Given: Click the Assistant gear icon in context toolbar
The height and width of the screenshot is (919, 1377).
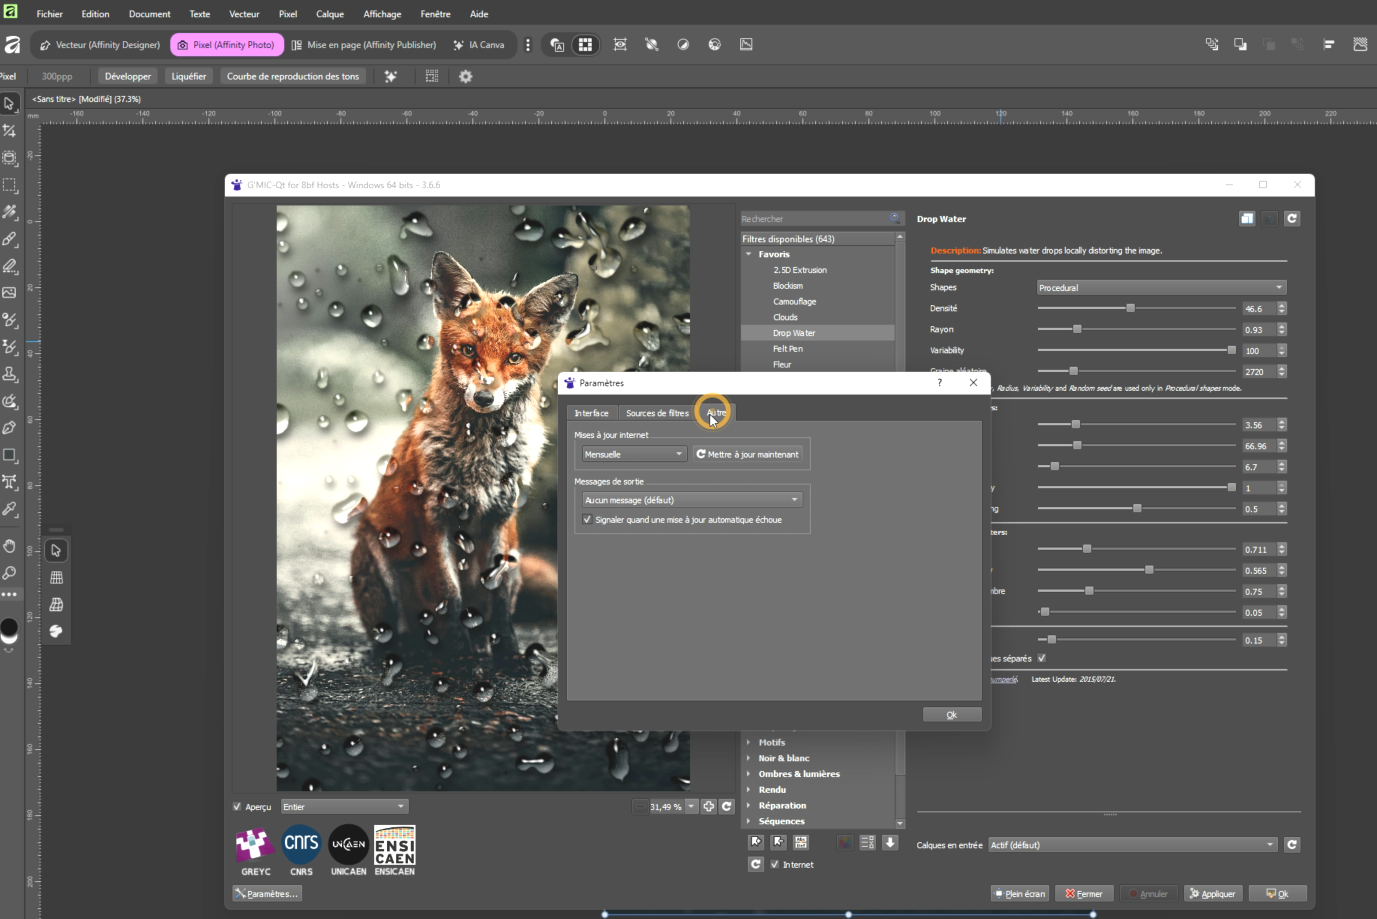Looking at the screenshot, I should click(x=465, y=76).
